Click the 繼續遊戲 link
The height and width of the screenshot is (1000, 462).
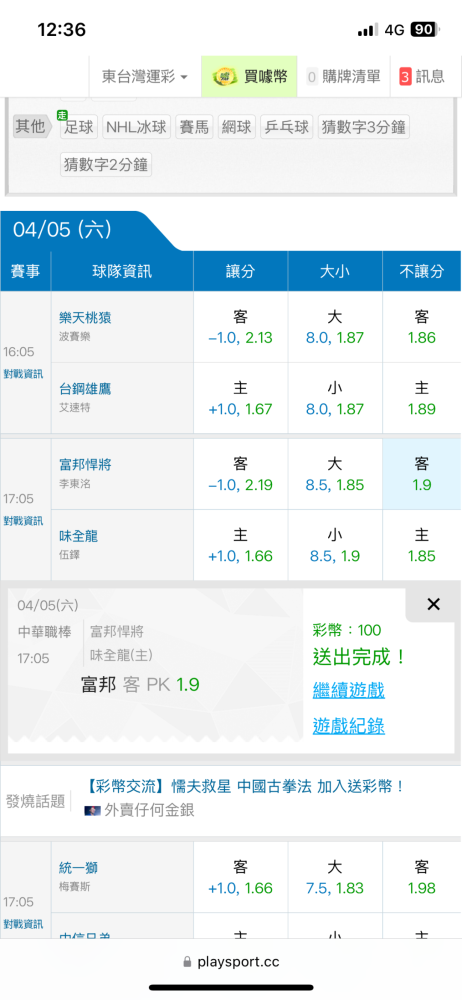(x=349, y=689)
